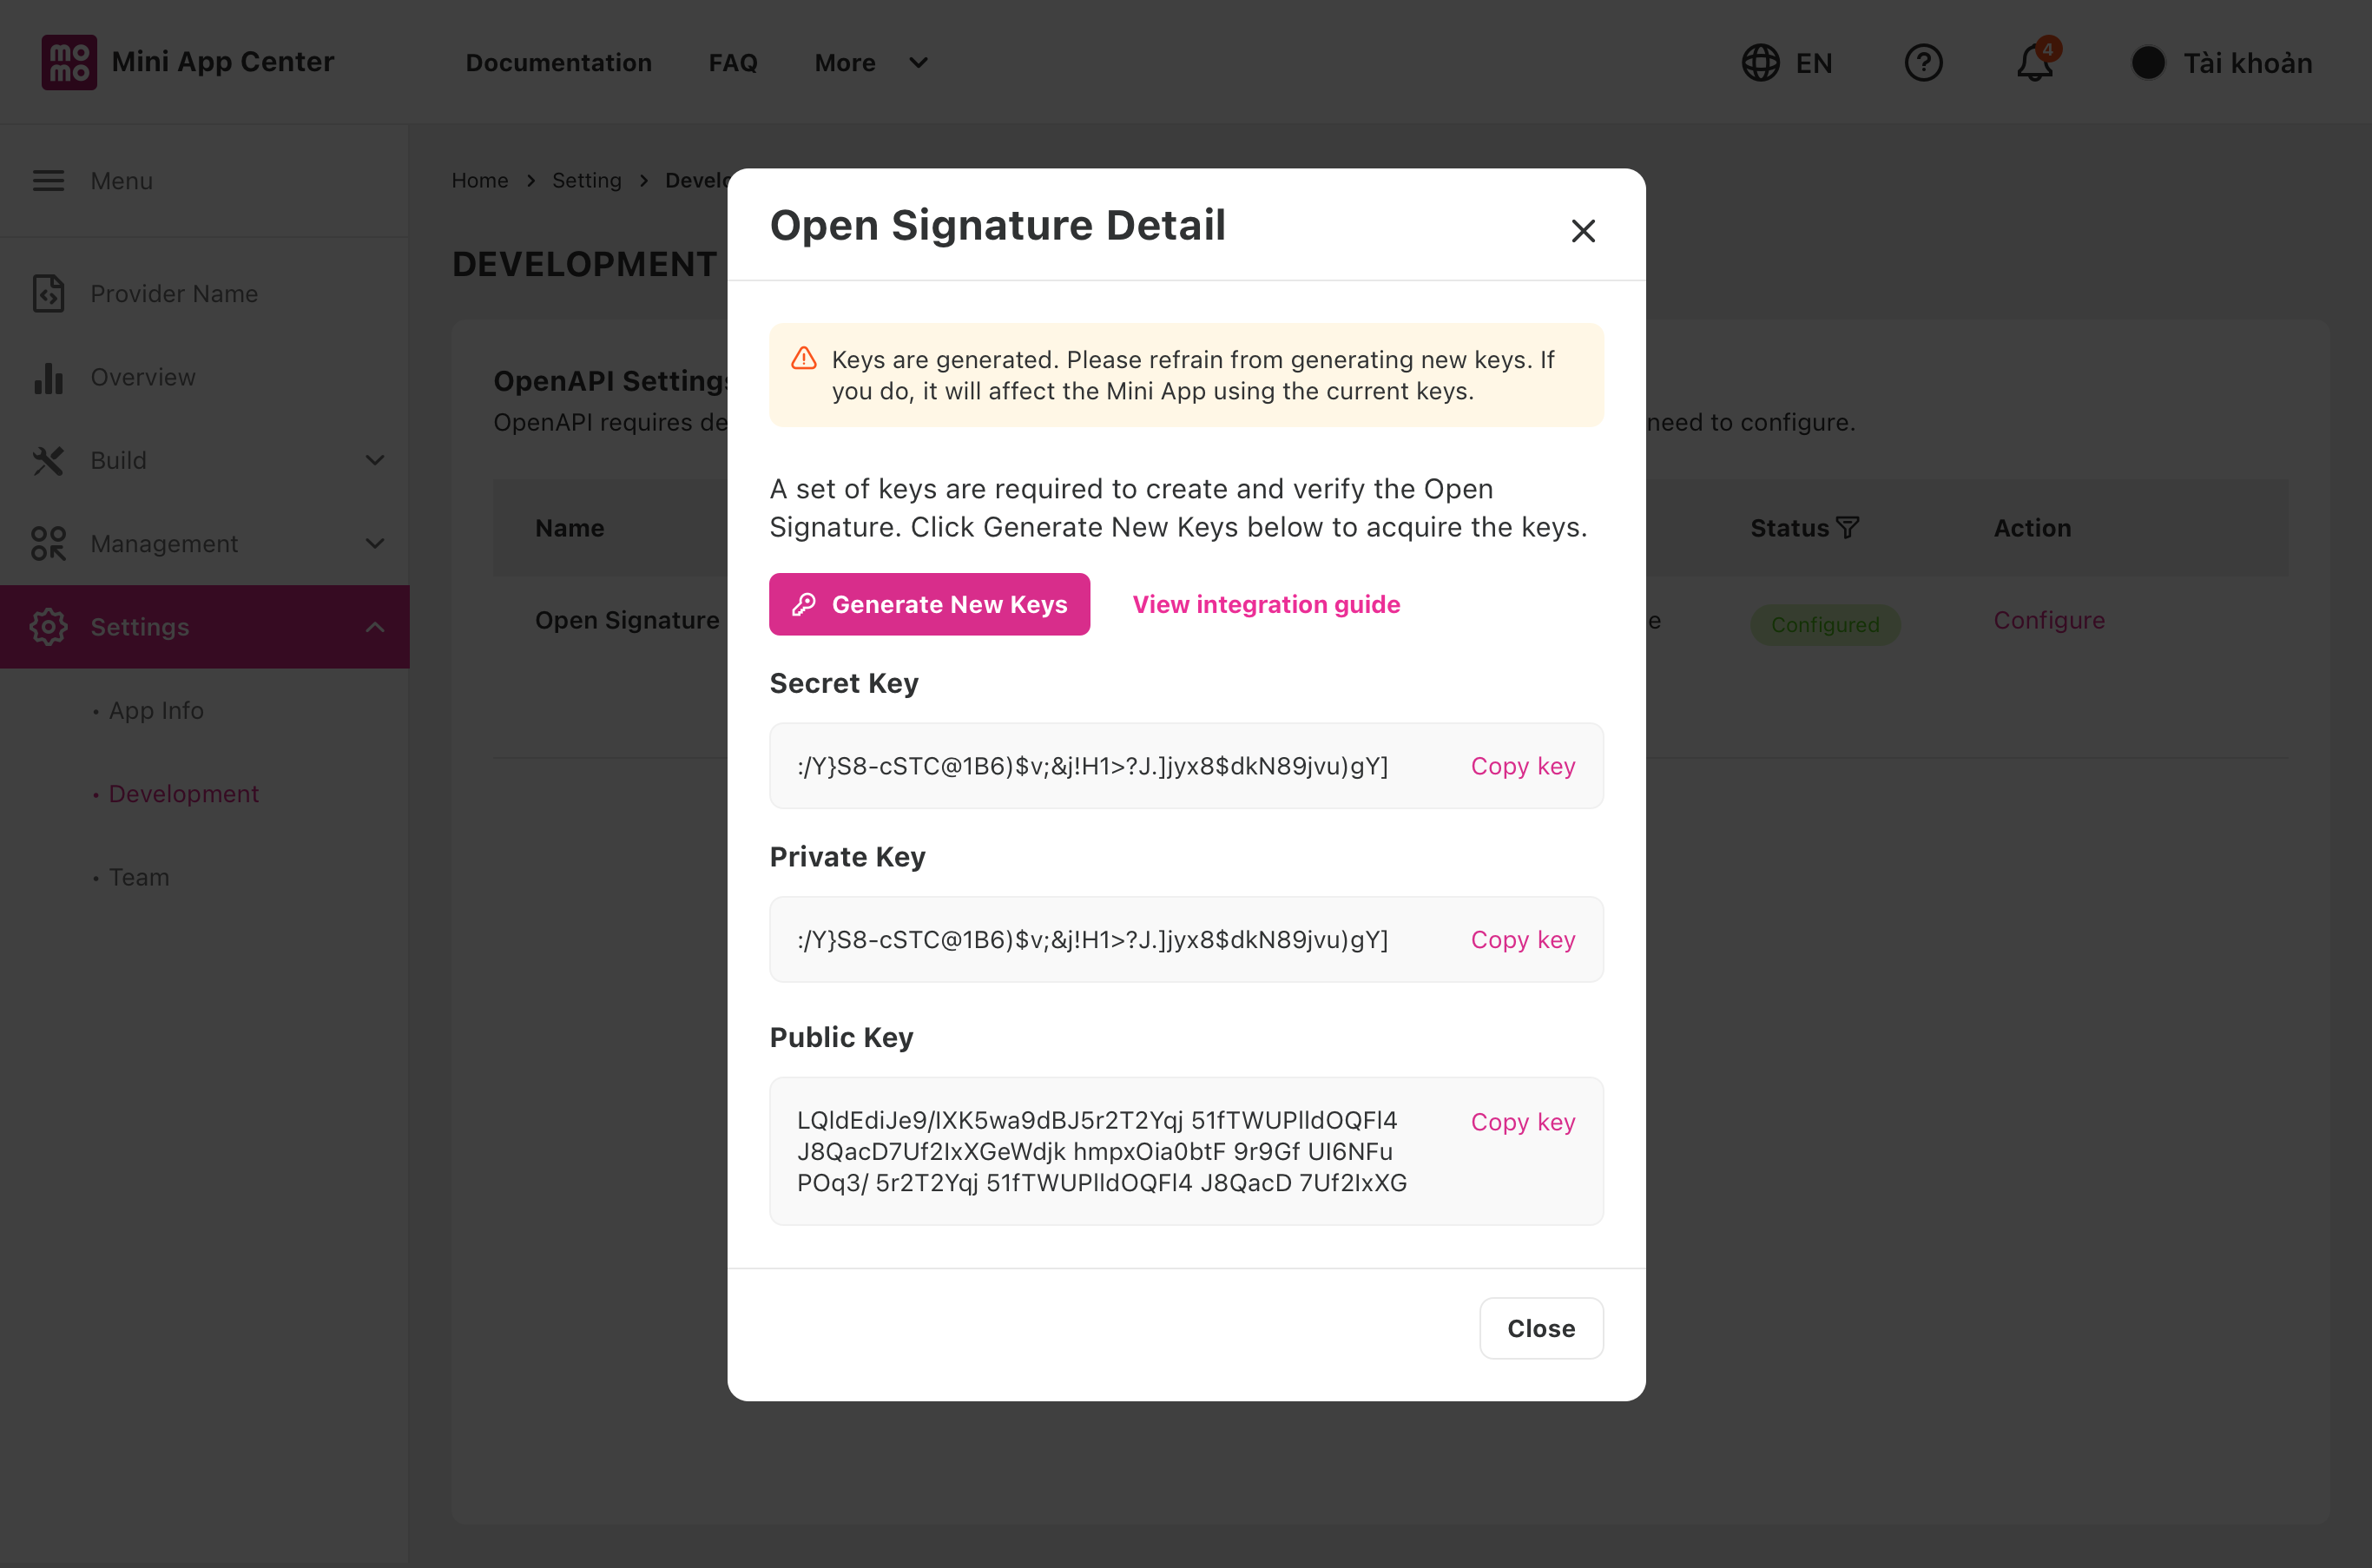Open the notifications bell icon
This screenshot has height=1568, width=2372.
tap(2035, 63)
